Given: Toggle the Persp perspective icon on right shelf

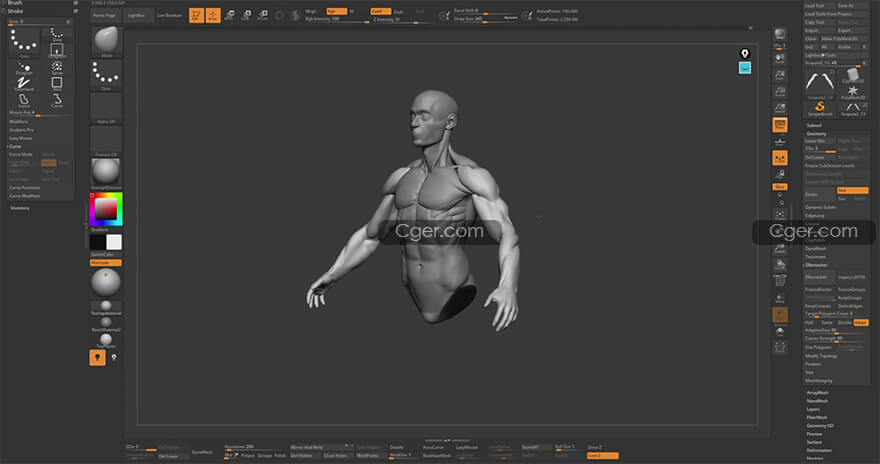Looking at the screenshot, I should [x=780, y=125].
